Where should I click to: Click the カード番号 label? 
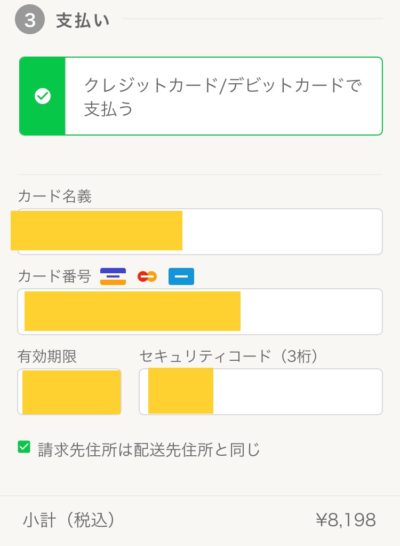click(x=54, y=276)
